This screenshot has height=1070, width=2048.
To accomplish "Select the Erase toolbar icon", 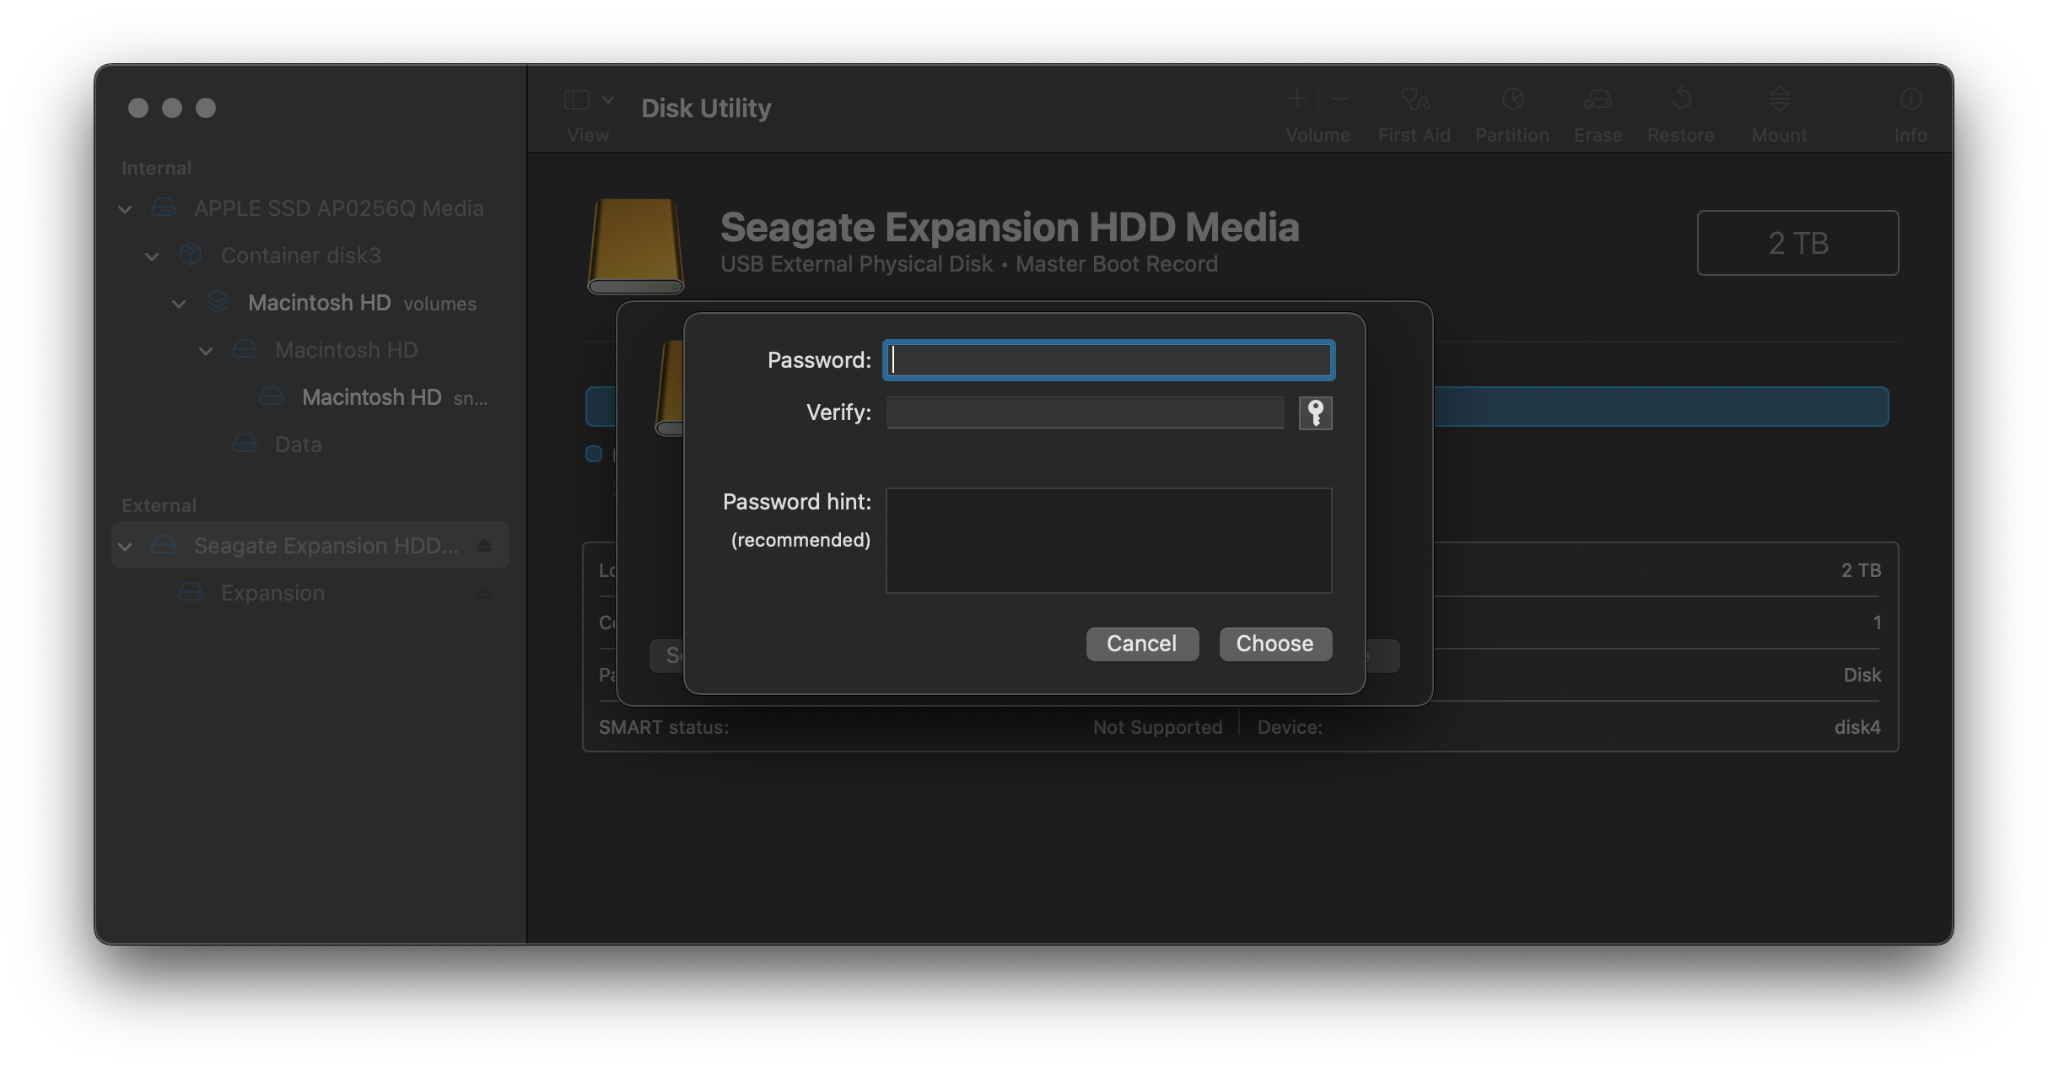I will click(x=1596, y=110).
